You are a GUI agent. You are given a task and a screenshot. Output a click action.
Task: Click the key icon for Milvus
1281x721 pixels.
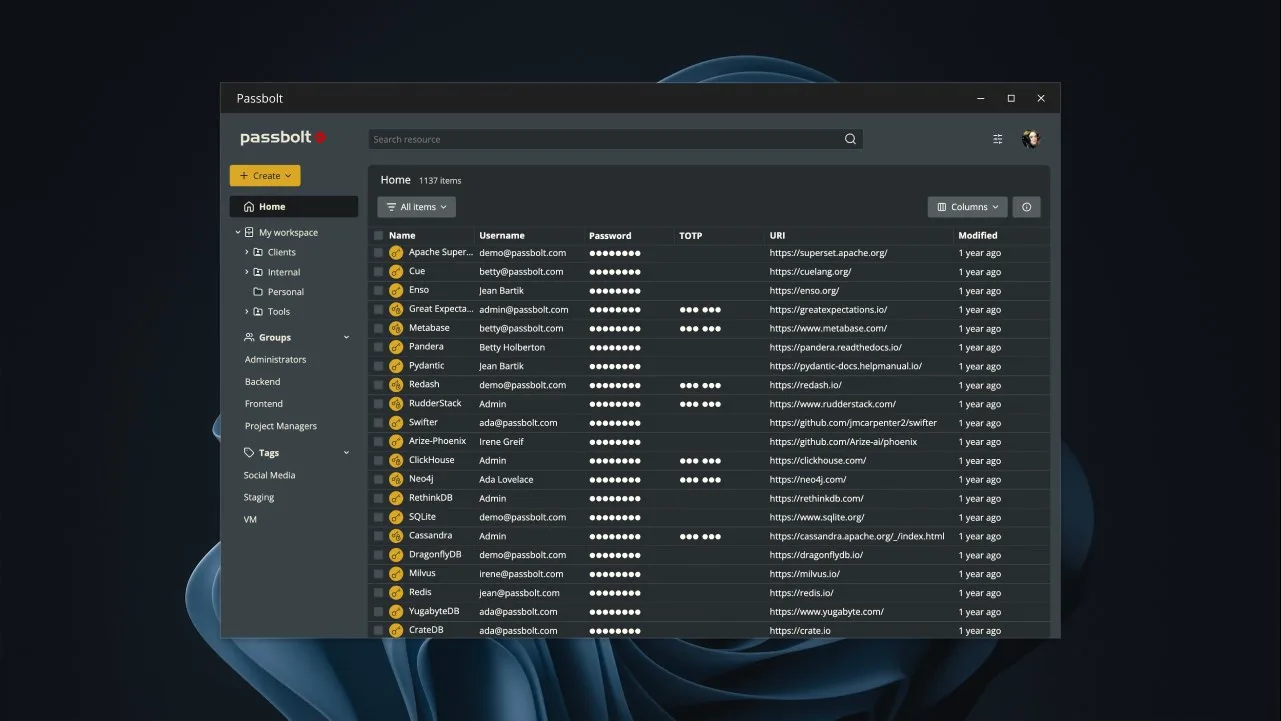(396, 574)
